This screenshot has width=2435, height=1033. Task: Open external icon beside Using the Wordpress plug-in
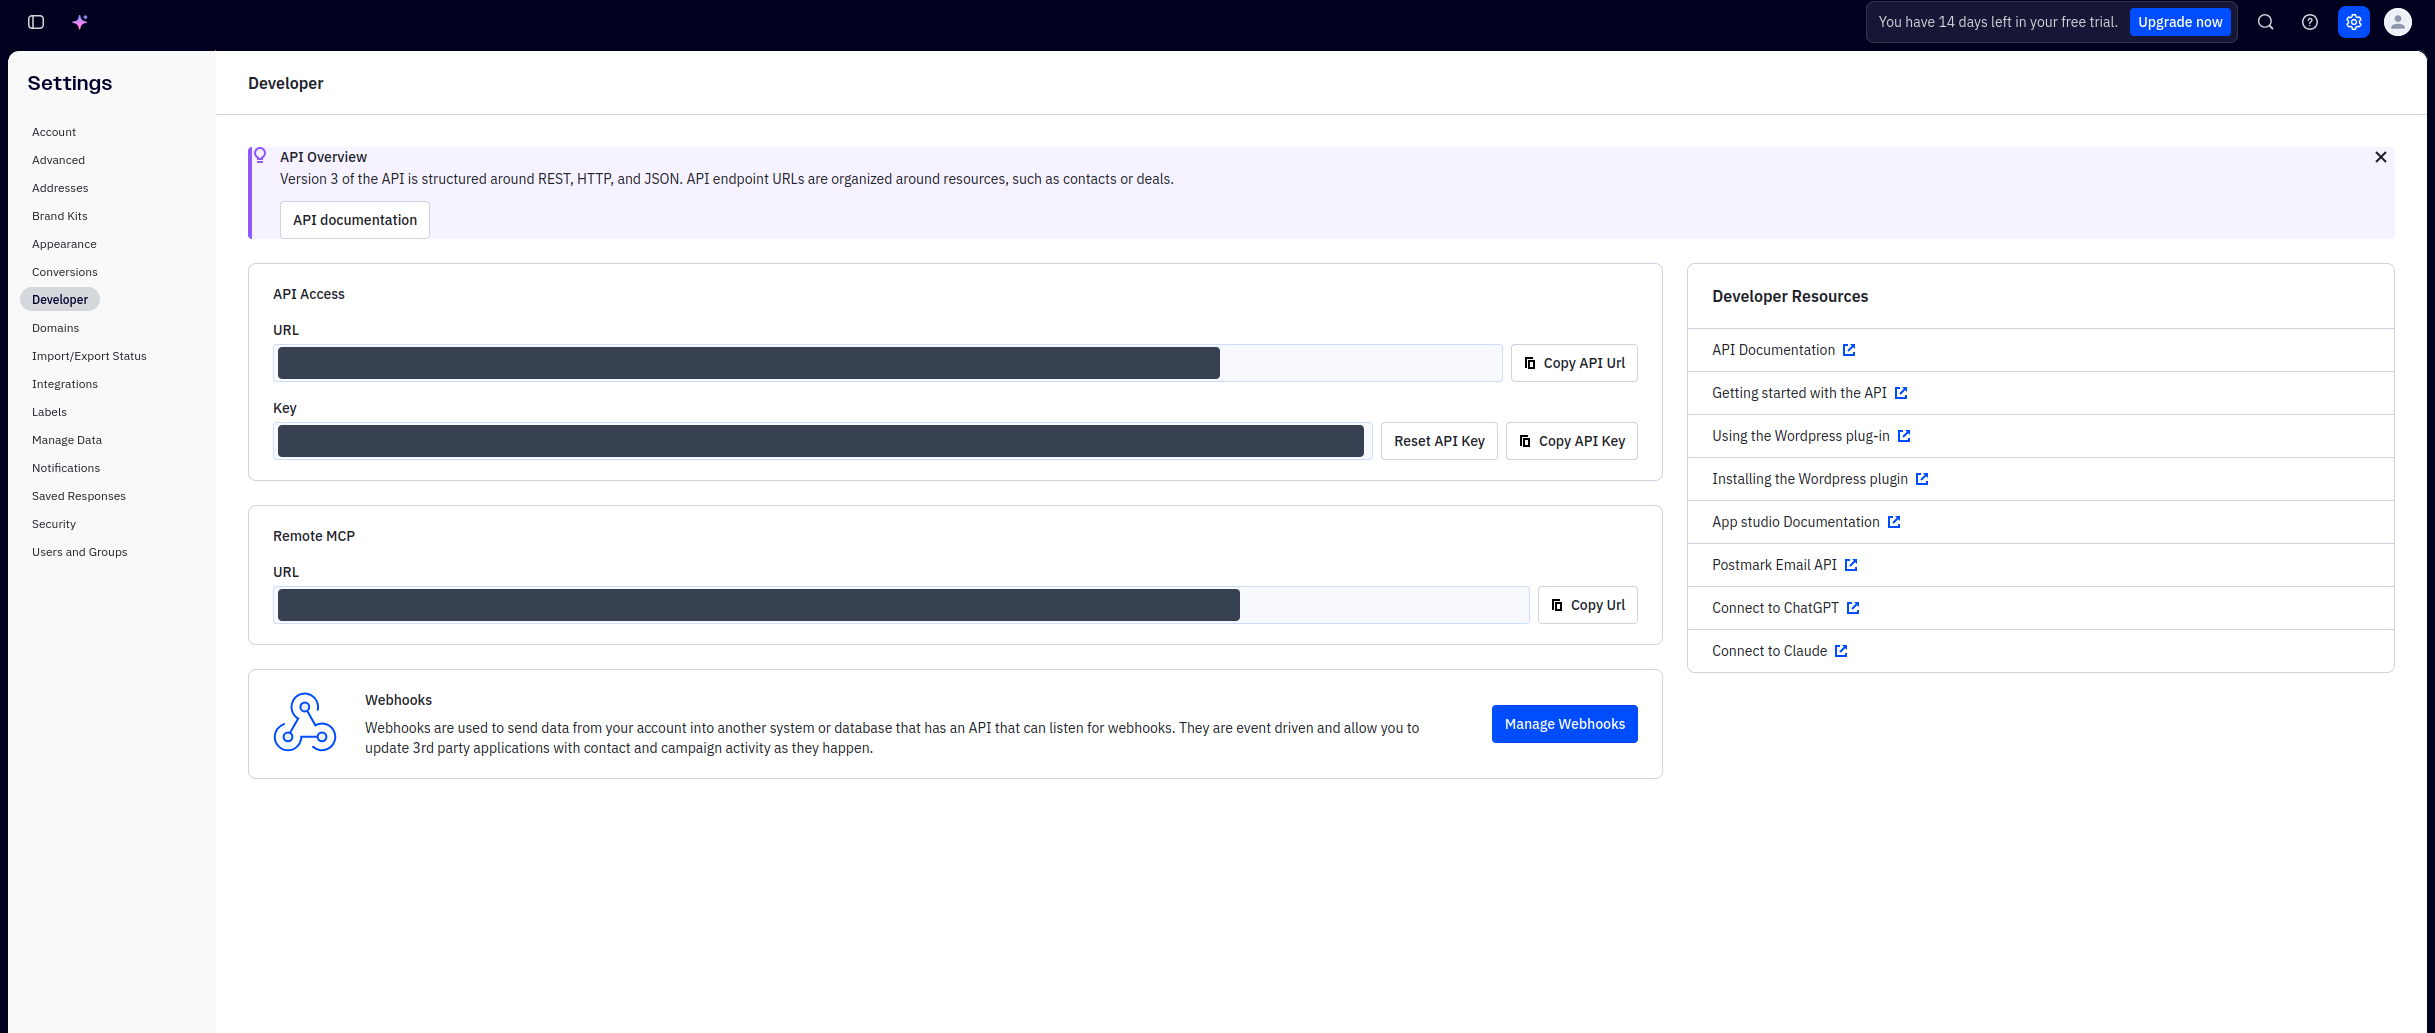[1904, 436]
